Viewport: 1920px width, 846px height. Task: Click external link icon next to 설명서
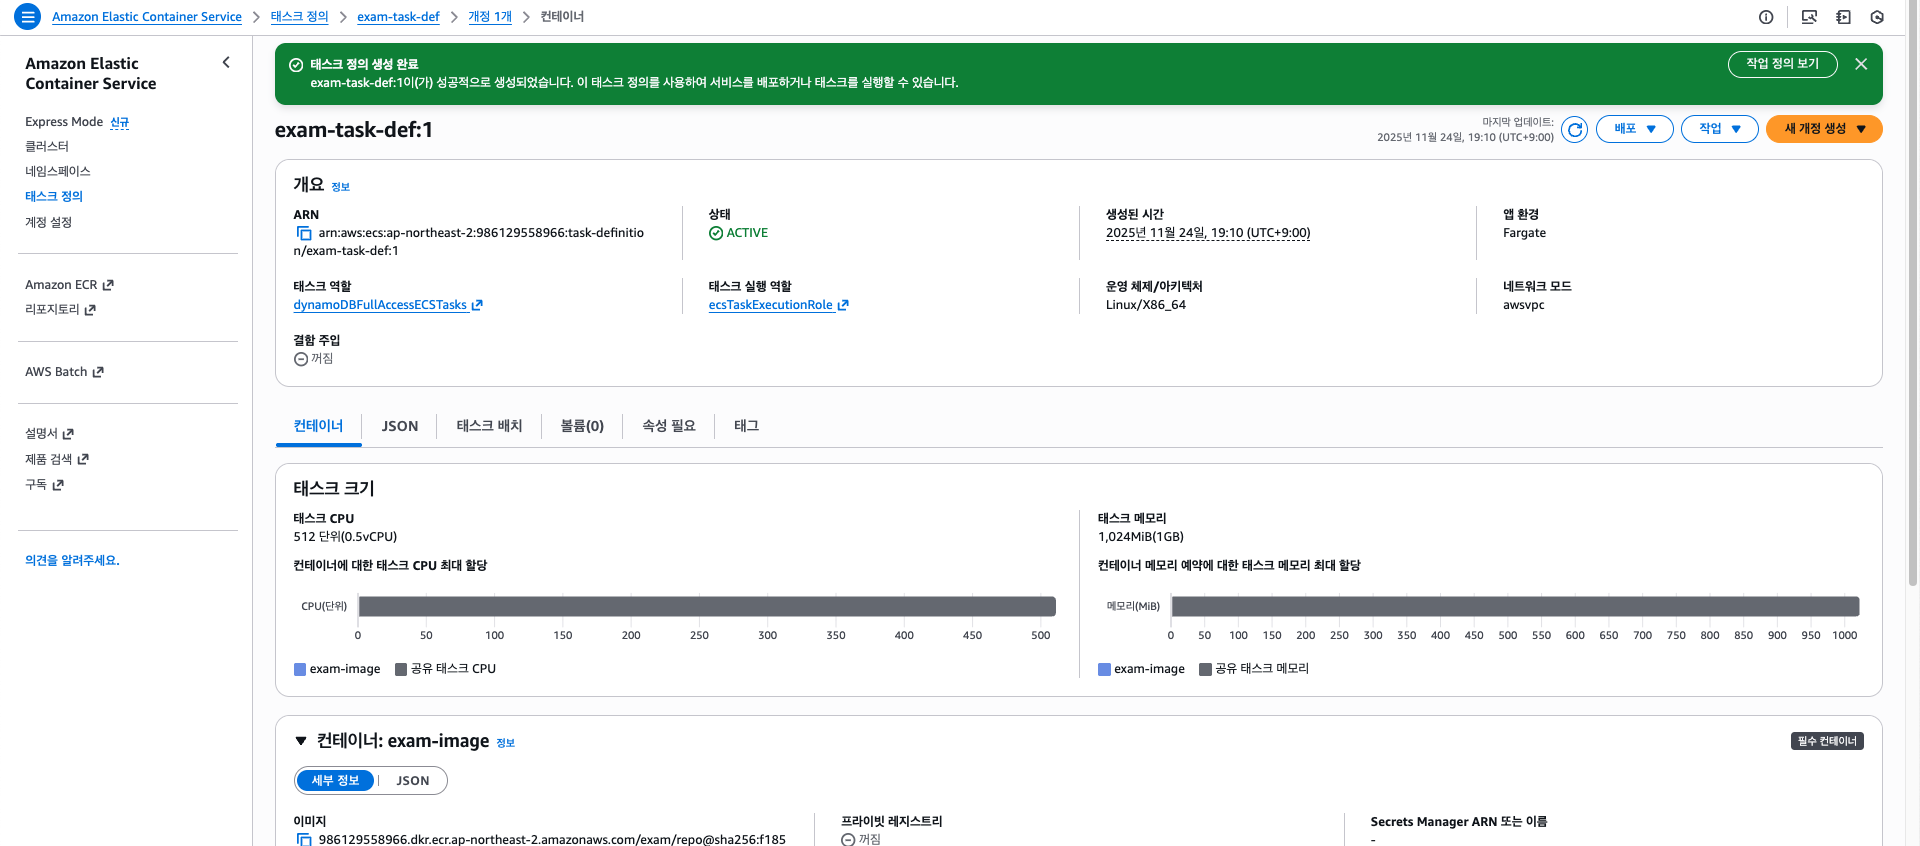click(x=68, y=434)
